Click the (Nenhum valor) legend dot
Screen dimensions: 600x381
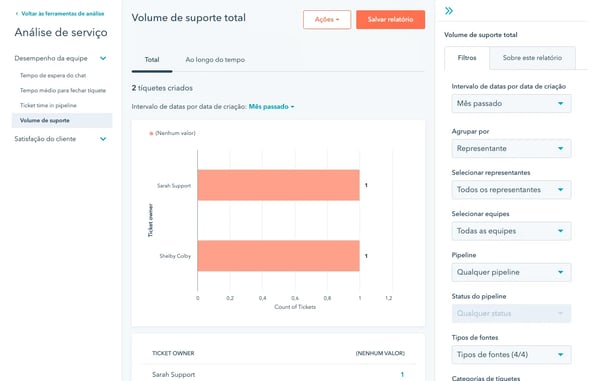click(151, 134)
